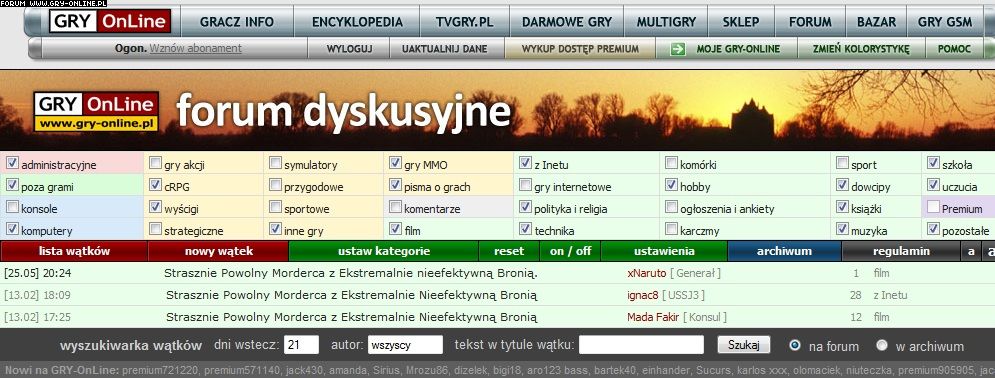Check the sportowe checkbox
995x378 pixels.
pyautogui.click(x=275, y=207)
